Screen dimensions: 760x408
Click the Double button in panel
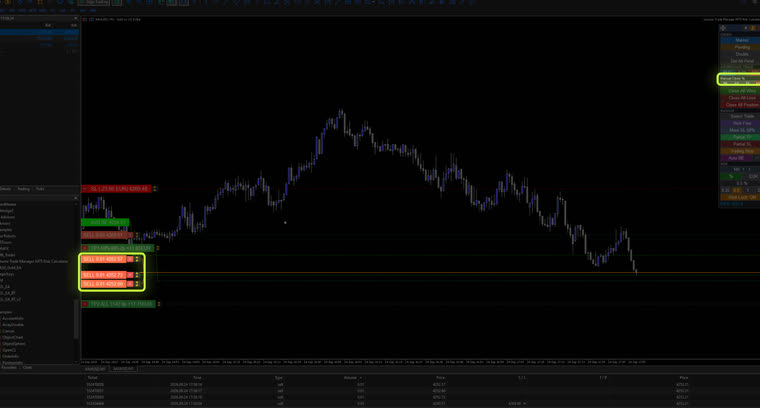click(740, 54)
